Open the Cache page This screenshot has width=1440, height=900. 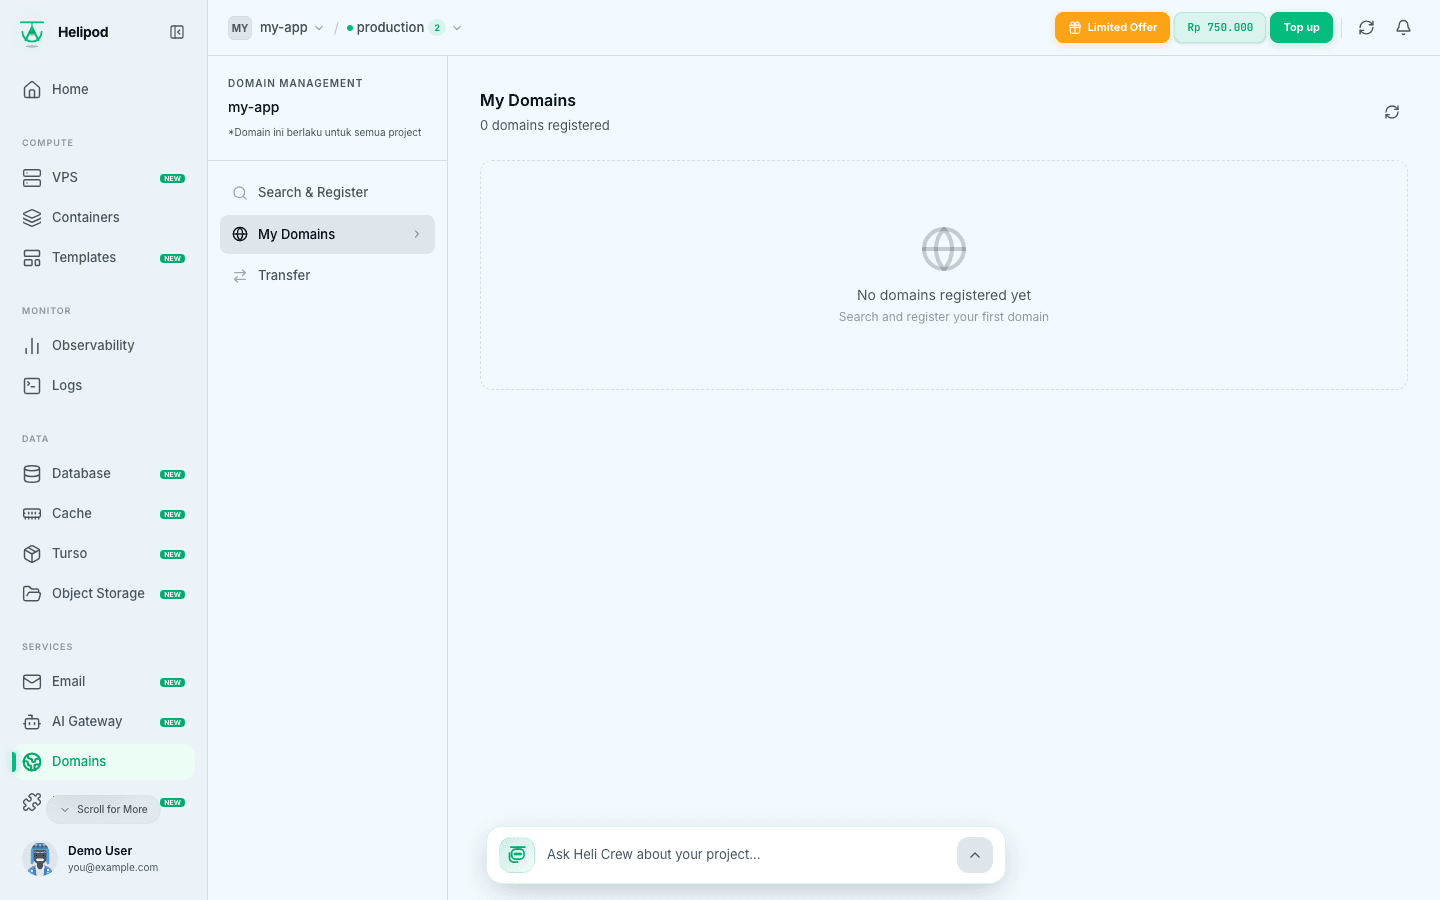point(104,514)
